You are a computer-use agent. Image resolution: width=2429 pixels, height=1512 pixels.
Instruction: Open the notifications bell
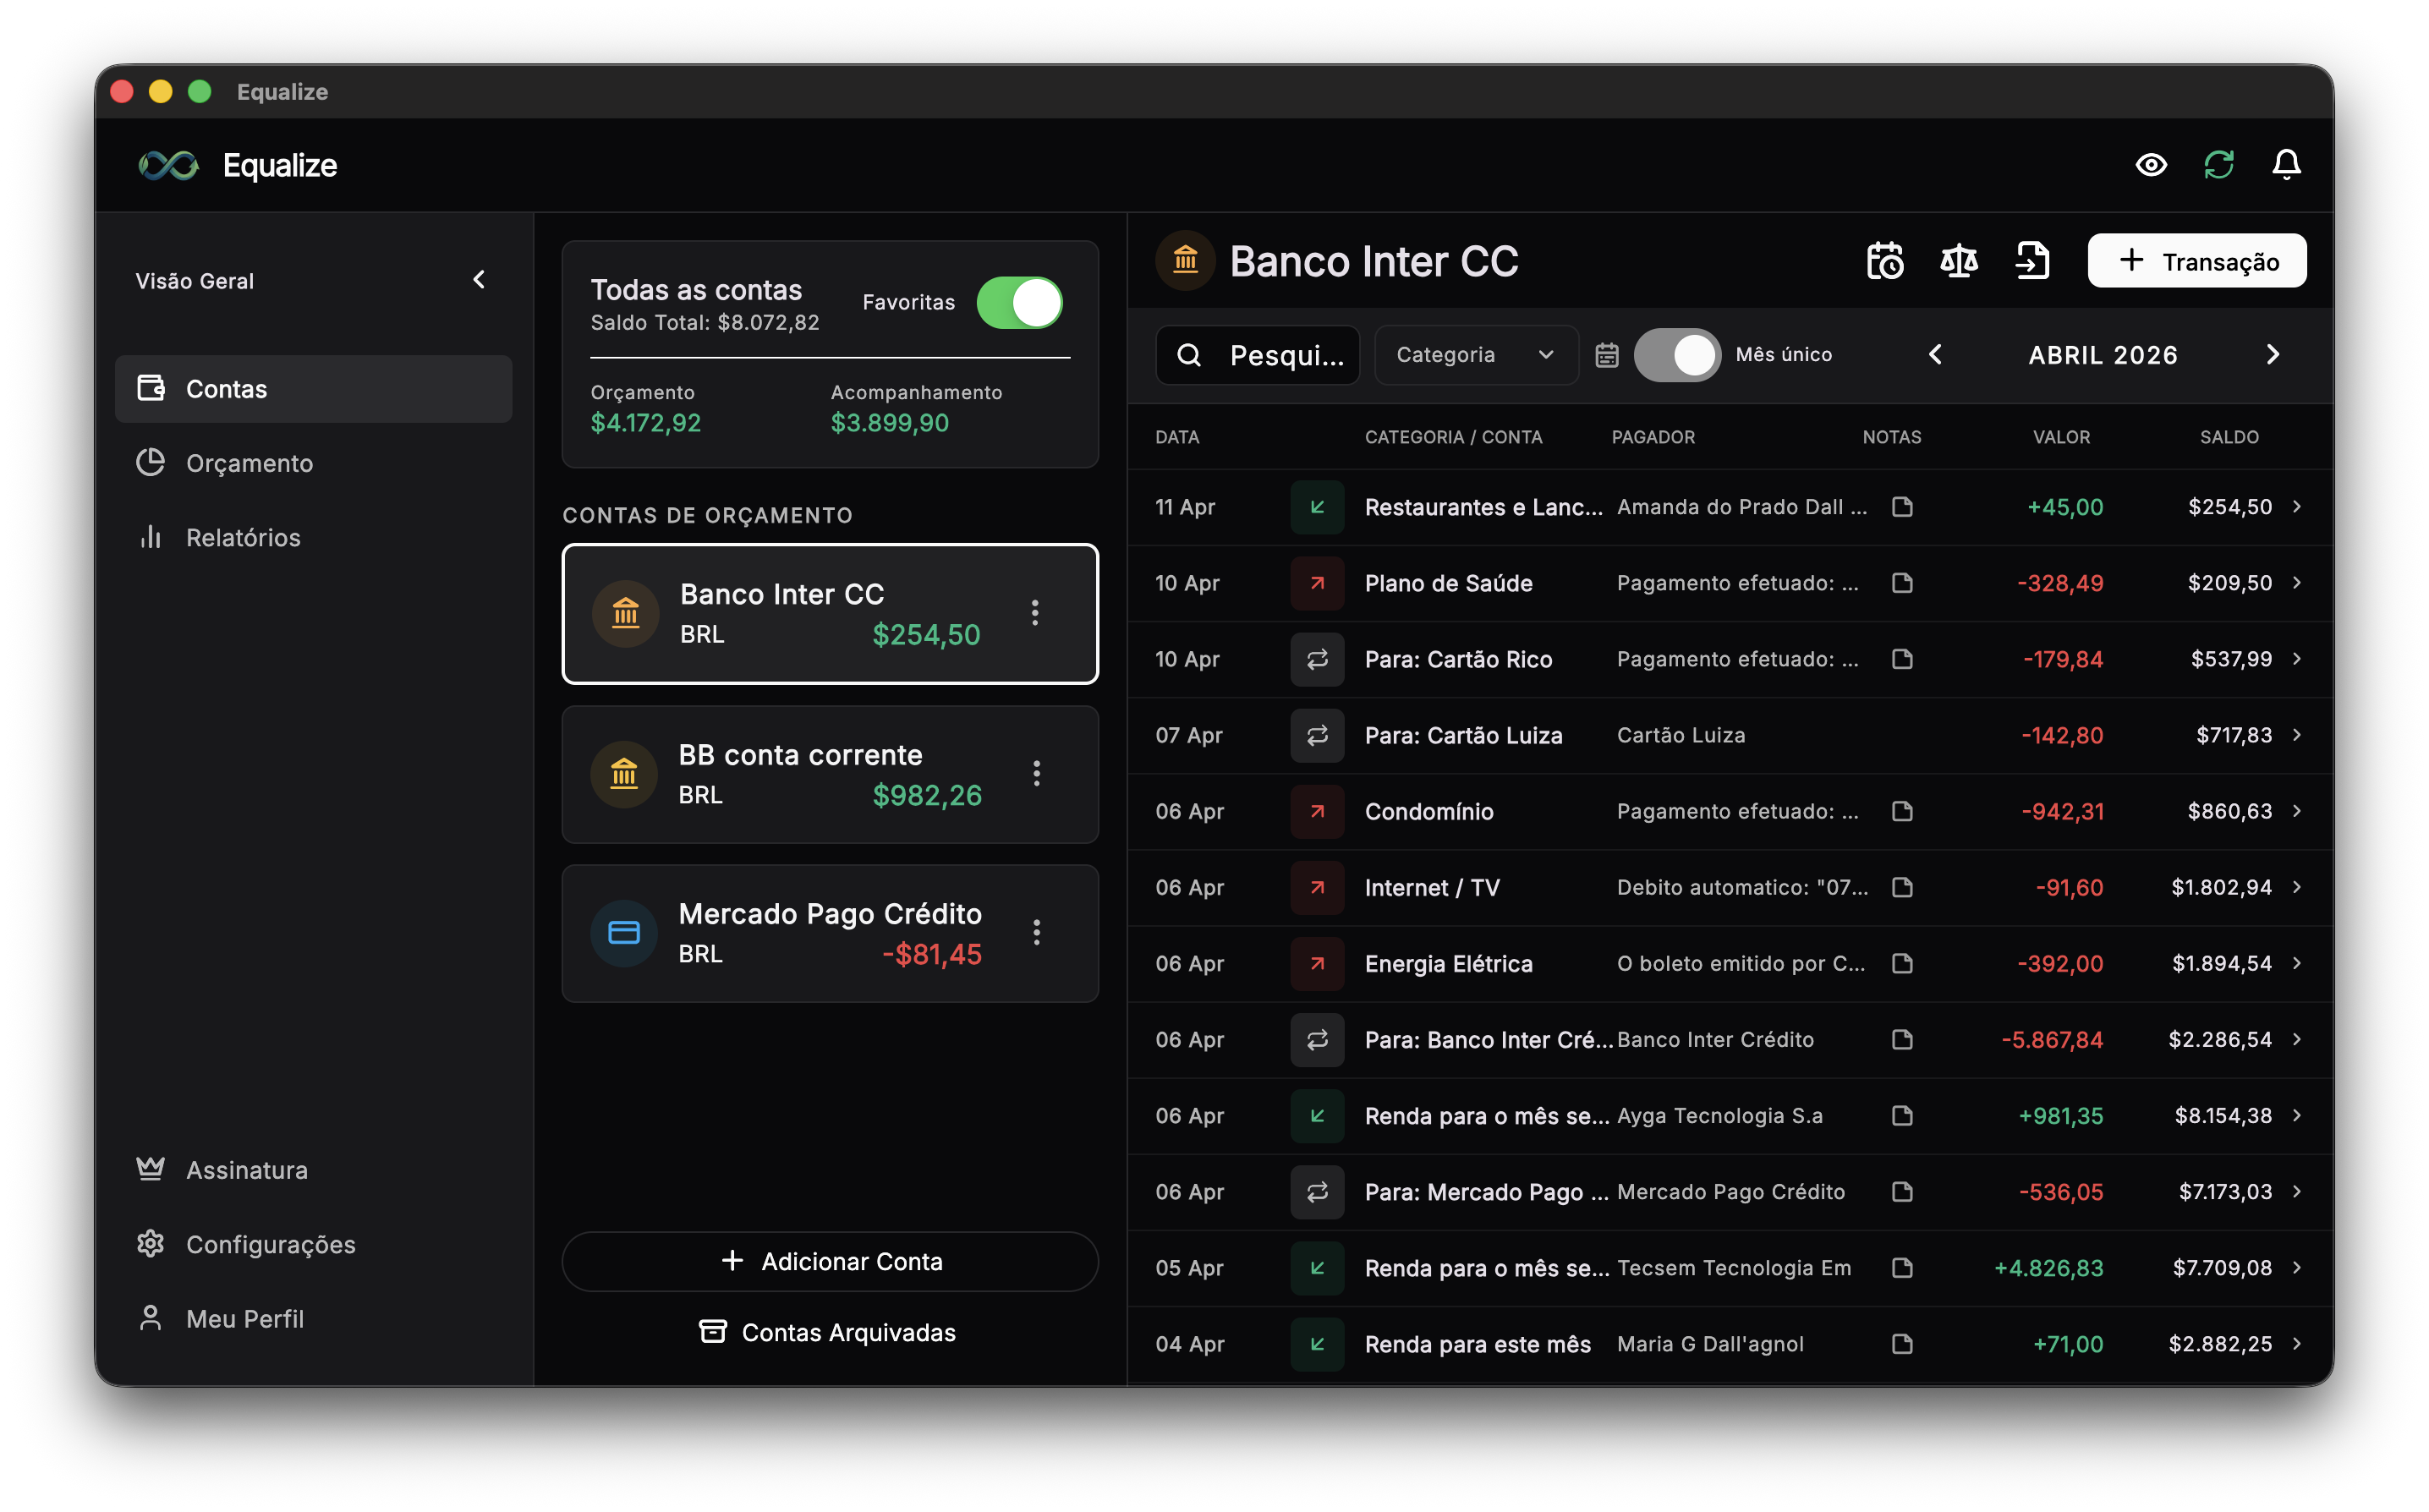point(2286,165)
